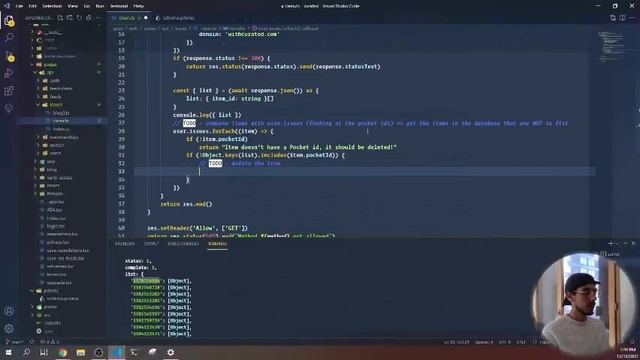Open the Explorer view in the activity bar
Viewport: 640px width, 360px height.
pos(9,20)
